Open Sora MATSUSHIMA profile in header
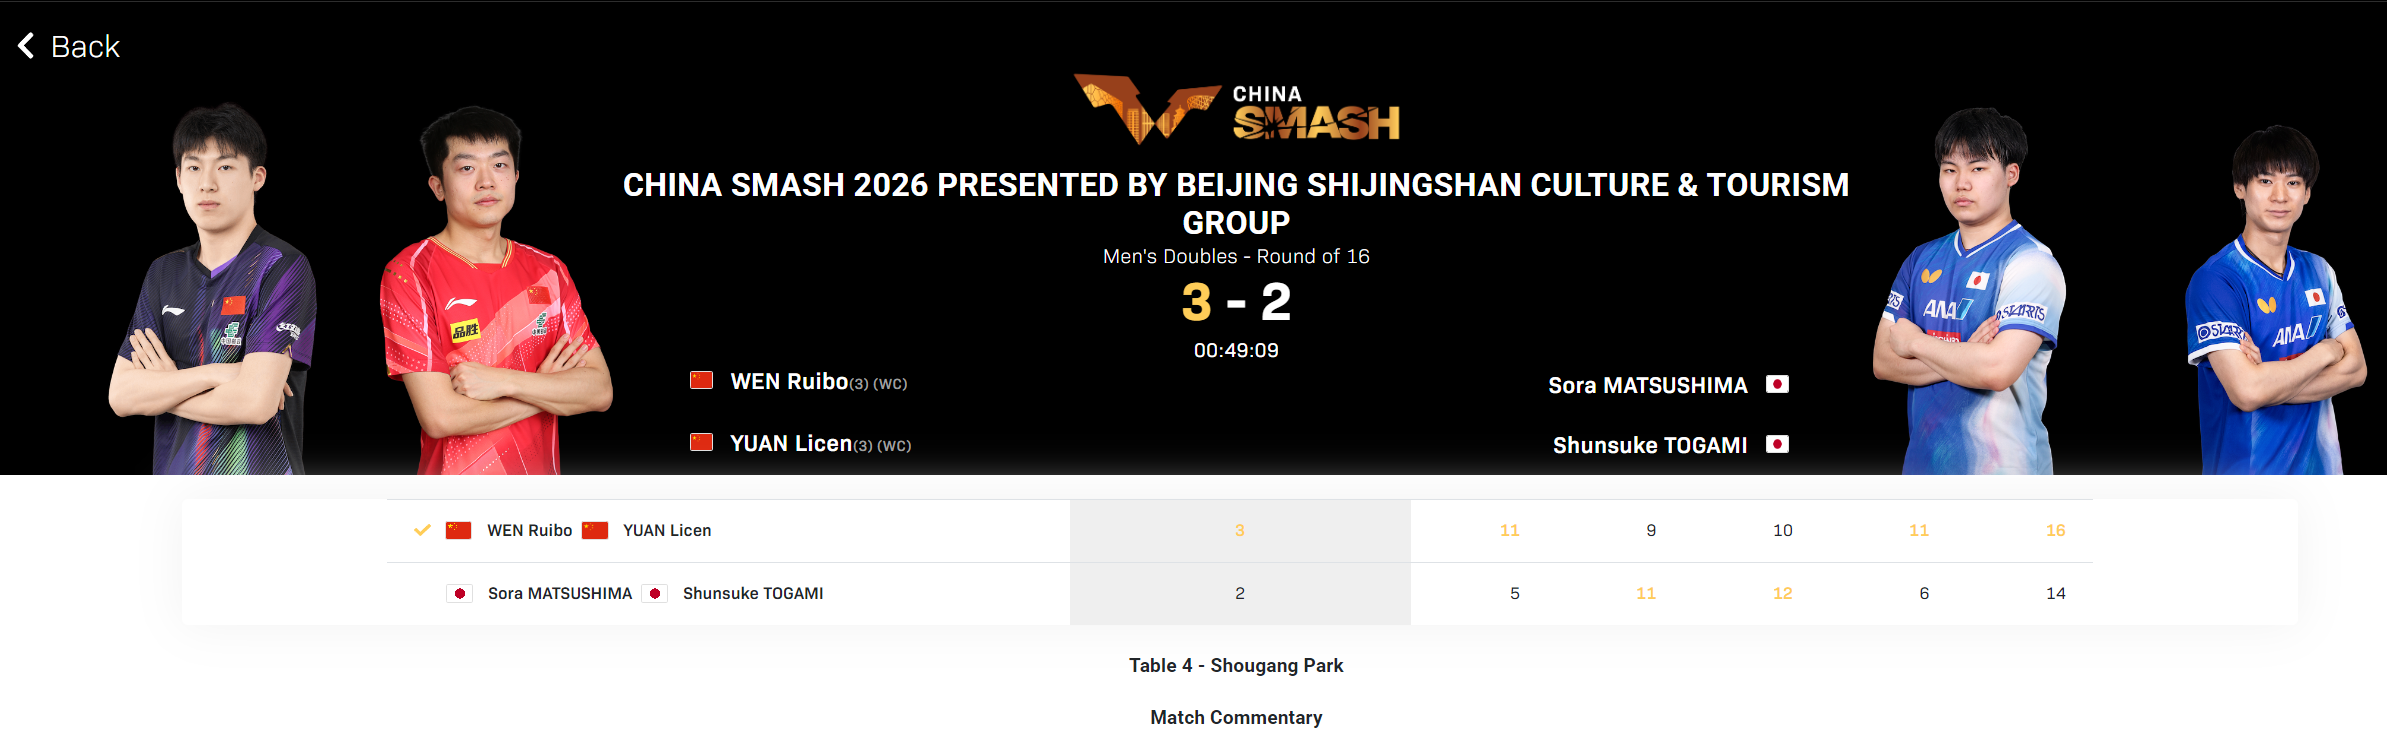 pos(1648,386)
